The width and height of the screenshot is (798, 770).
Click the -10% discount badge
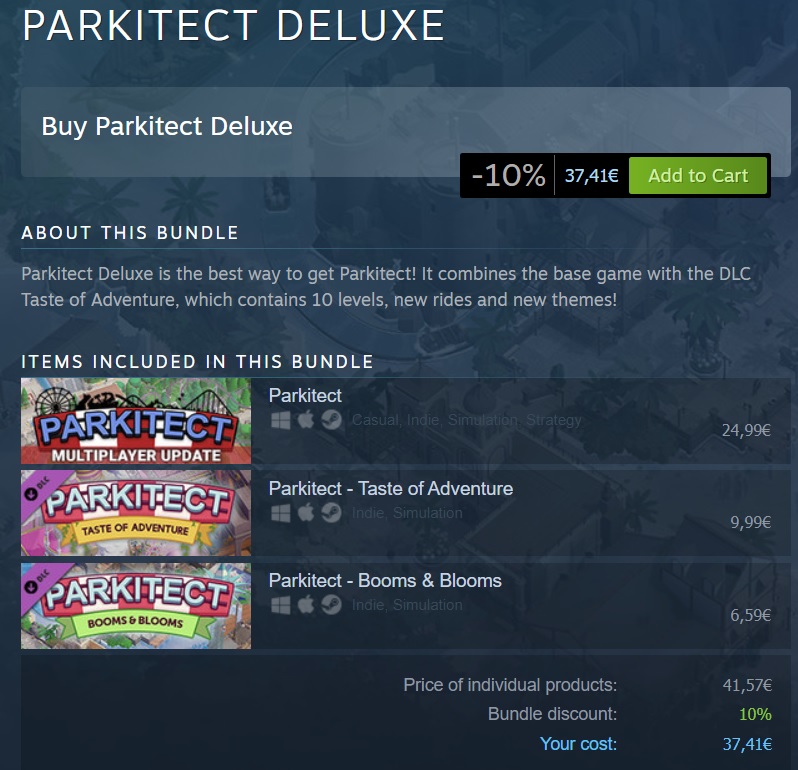(508, 176)
